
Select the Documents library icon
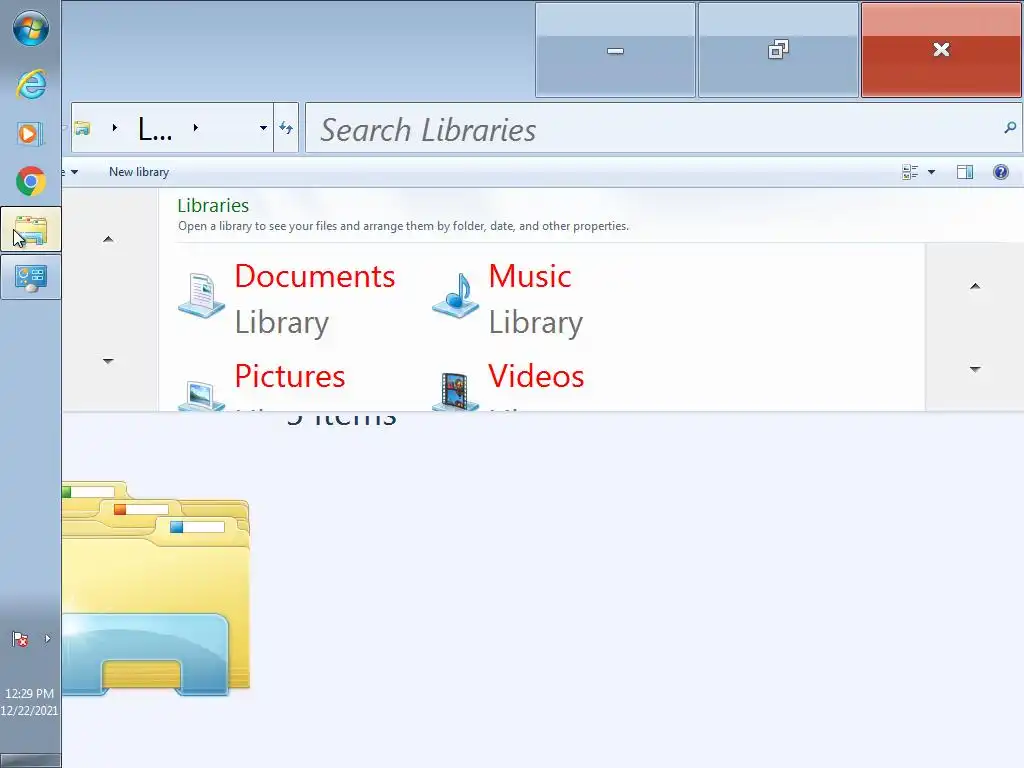(202, 296)
